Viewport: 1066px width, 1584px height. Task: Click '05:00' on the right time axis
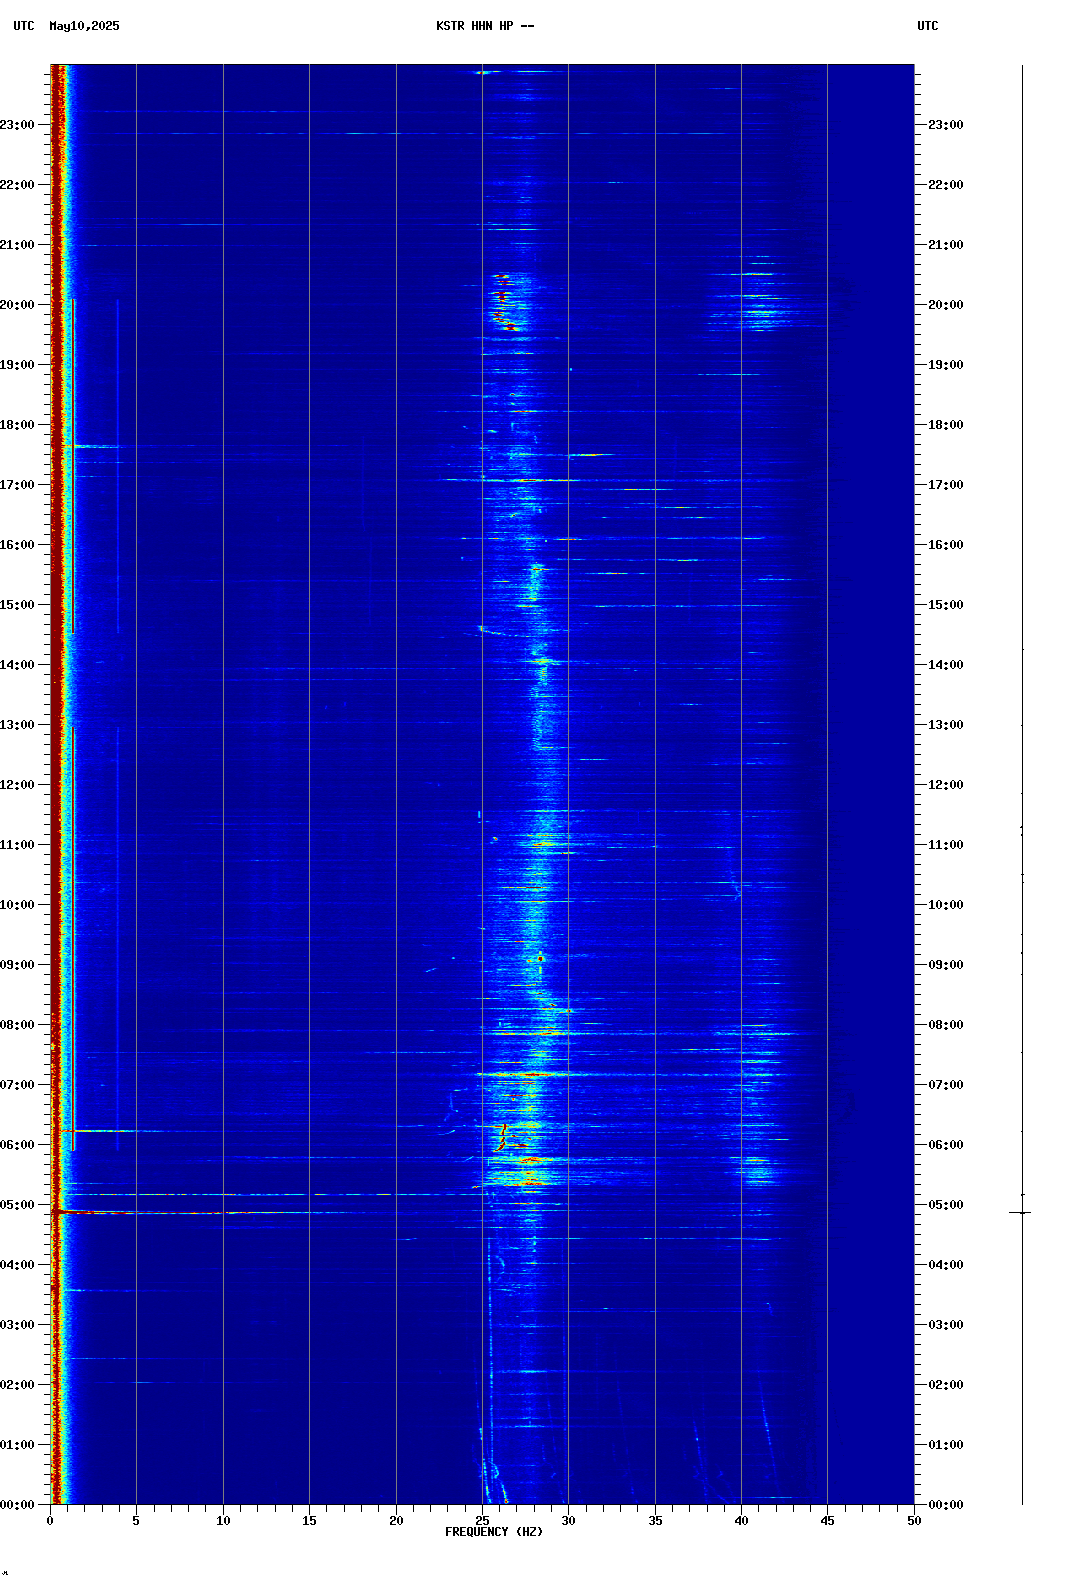[946, 1205]
